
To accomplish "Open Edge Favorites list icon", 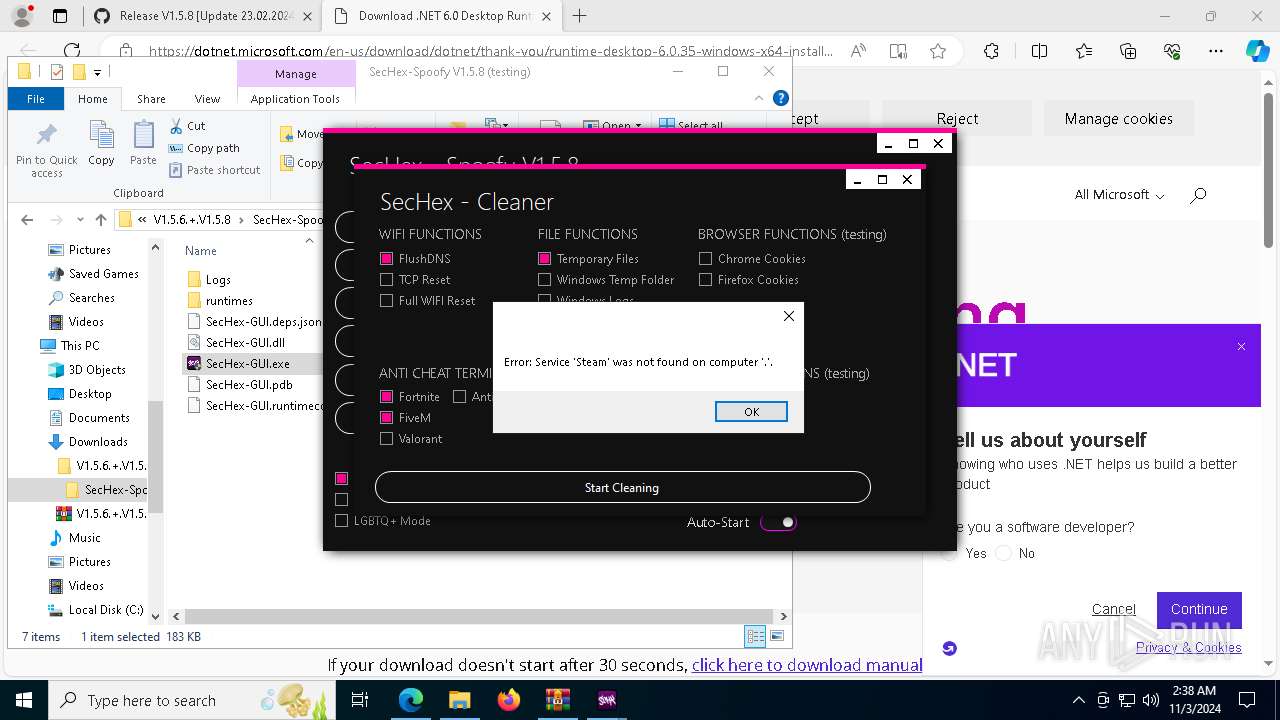I will [x=1084, y=51].
